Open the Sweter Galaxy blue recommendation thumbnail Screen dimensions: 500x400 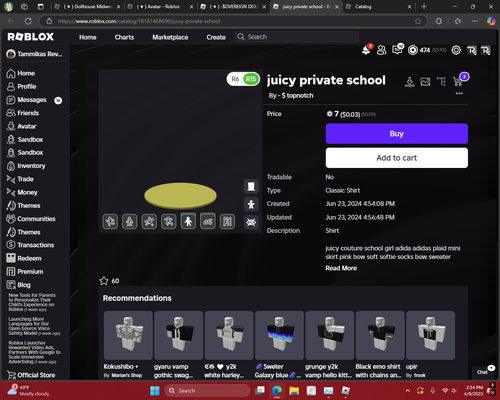[279, 335]
